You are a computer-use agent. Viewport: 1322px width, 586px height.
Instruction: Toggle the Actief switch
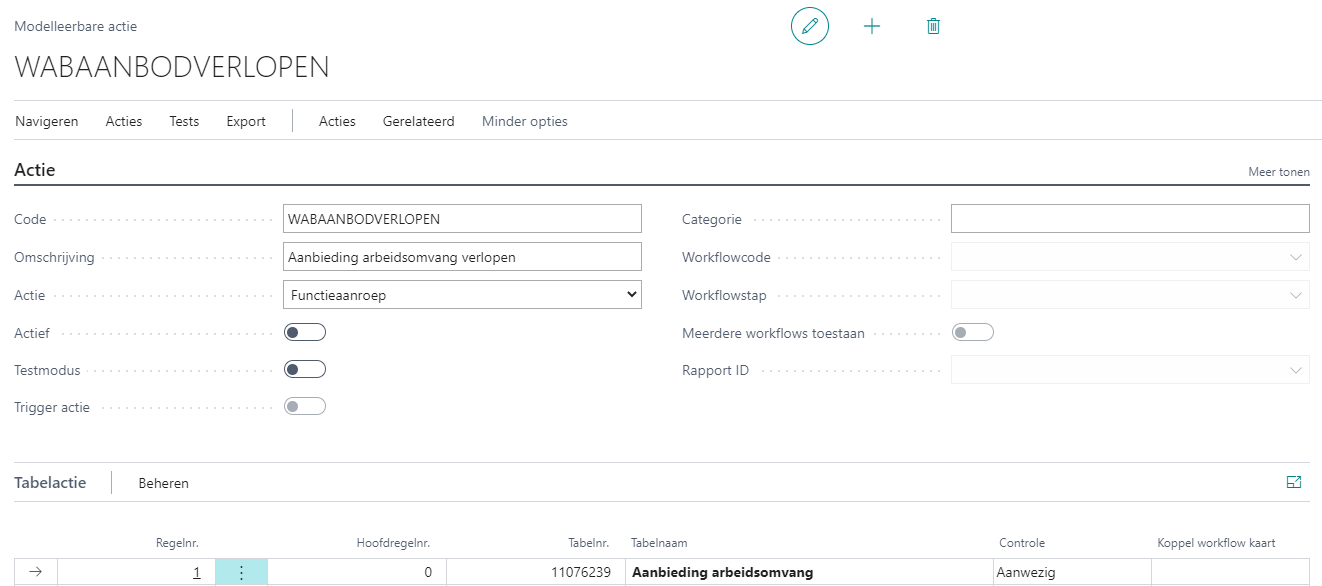[x=305, y=332]
